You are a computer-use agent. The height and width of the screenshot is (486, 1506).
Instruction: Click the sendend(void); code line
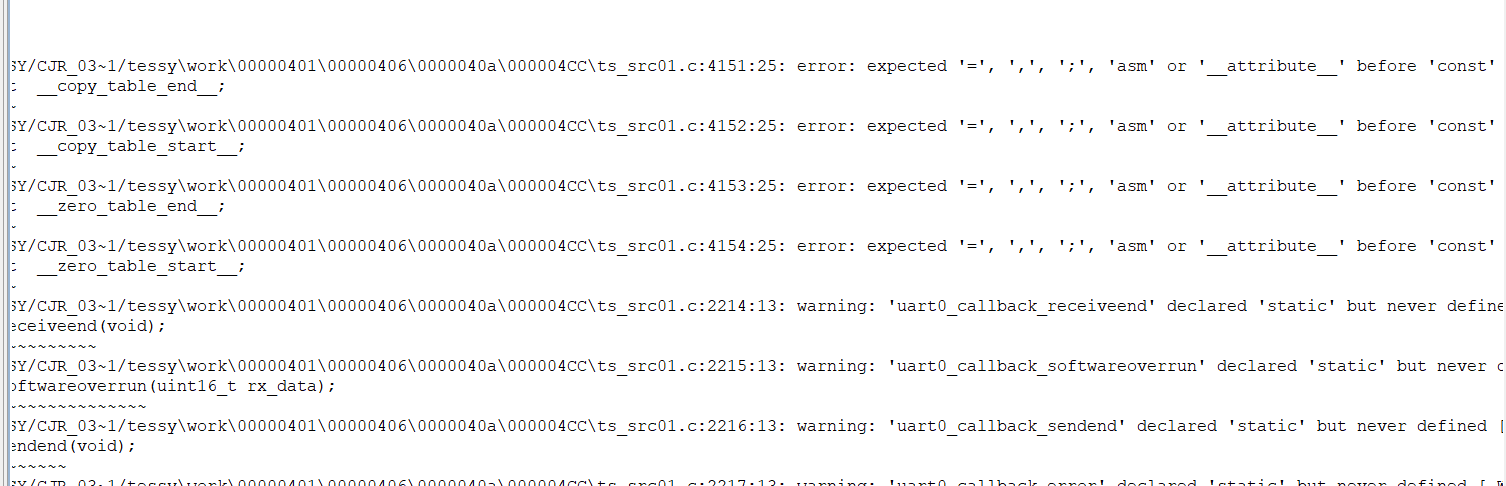(x=72, y=446)
